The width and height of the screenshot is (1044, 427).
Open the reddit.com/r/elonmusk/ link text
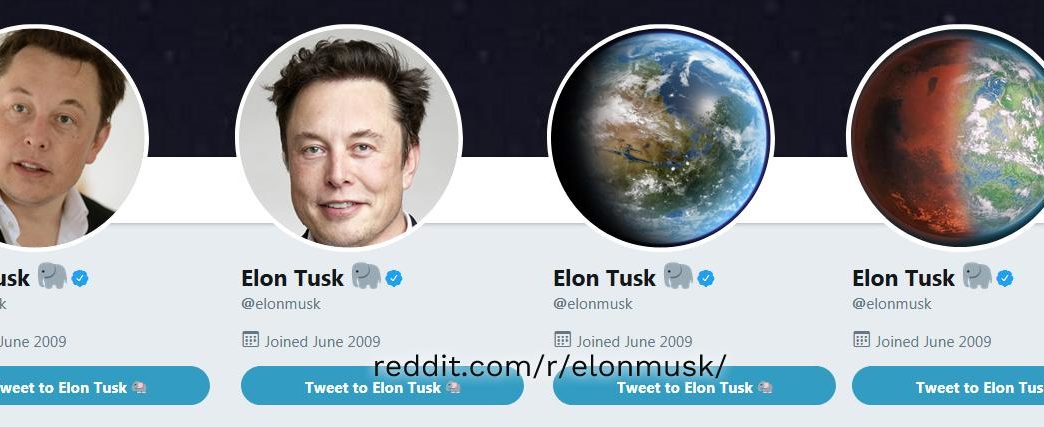549,366
